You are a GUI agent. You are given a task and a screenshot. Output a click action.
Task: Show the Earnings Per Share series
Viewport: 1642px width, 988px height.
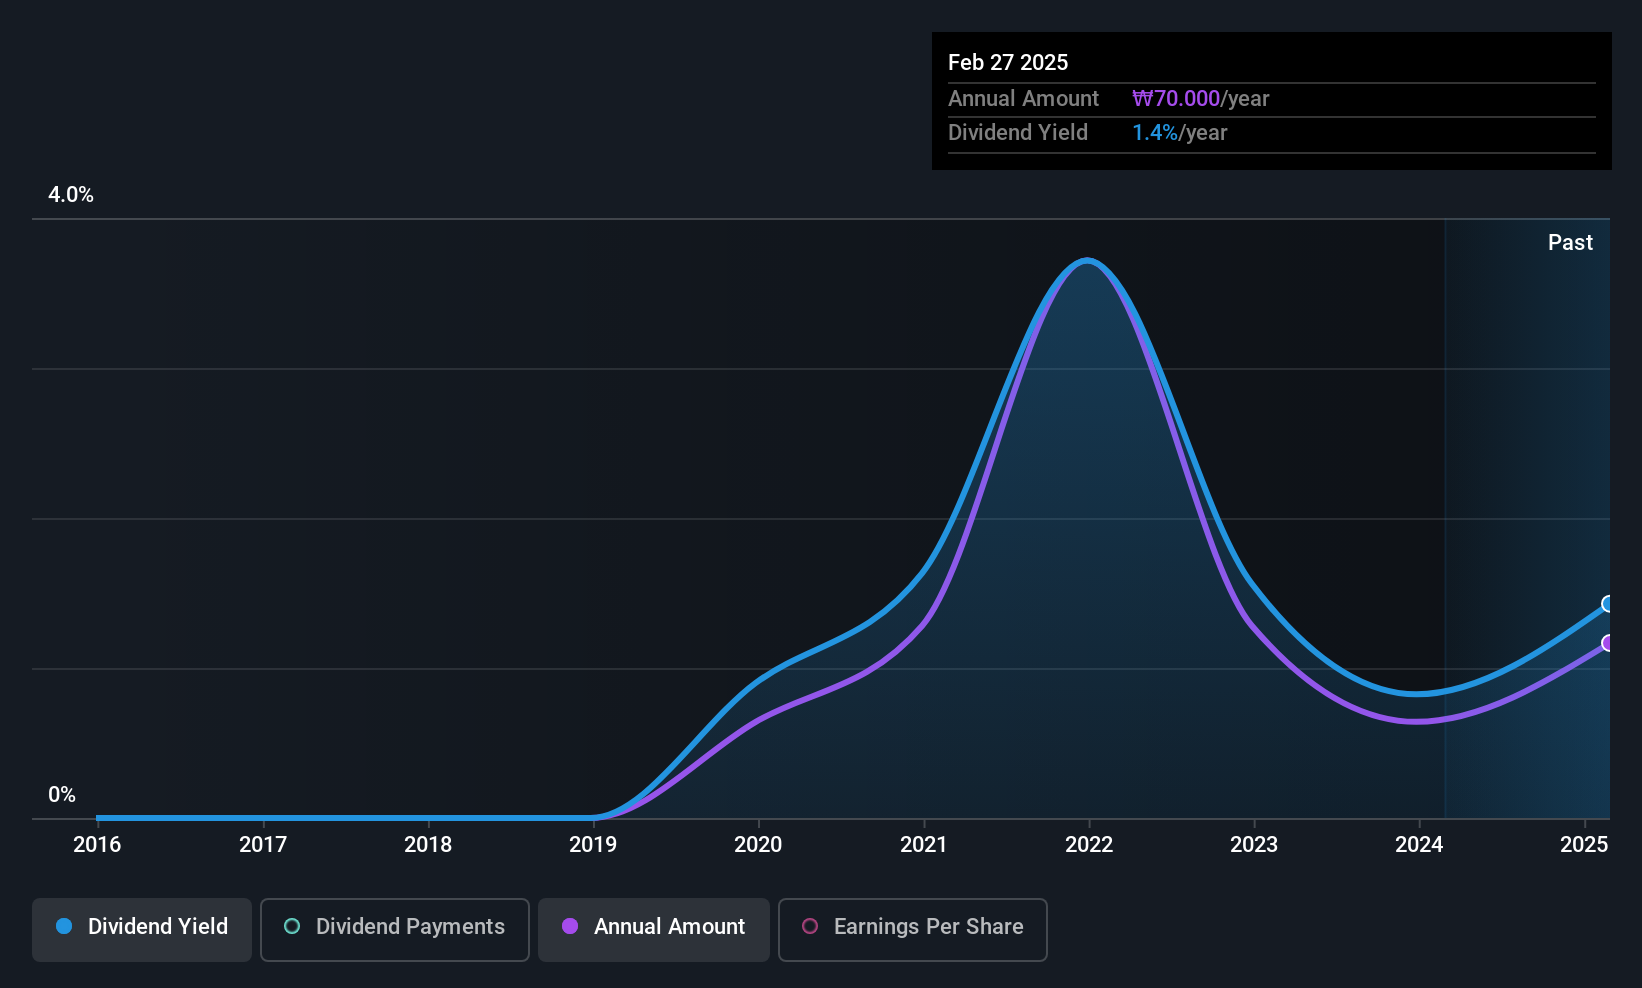click(913, 929)
